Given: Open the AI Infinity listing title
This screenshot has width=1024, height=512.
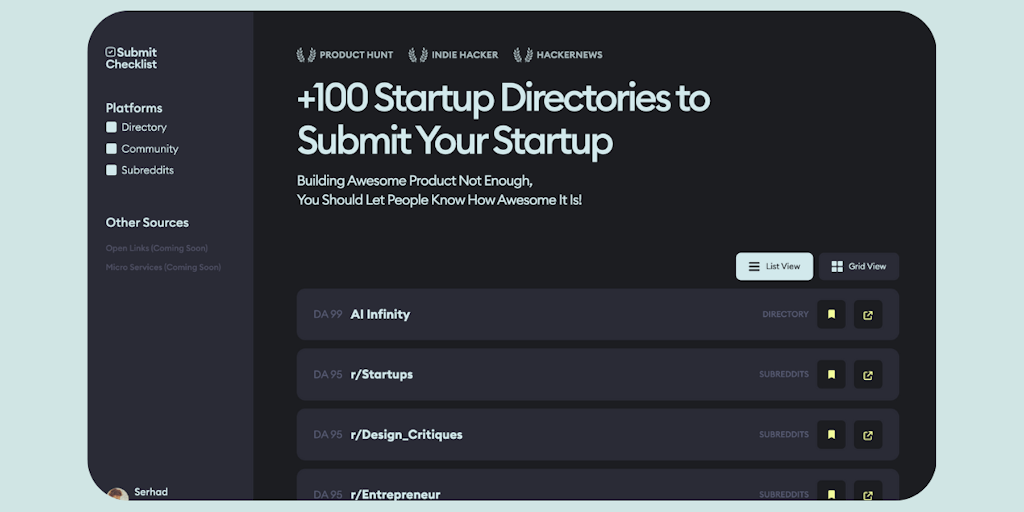Looking at the screenshot, I should 380,314.
